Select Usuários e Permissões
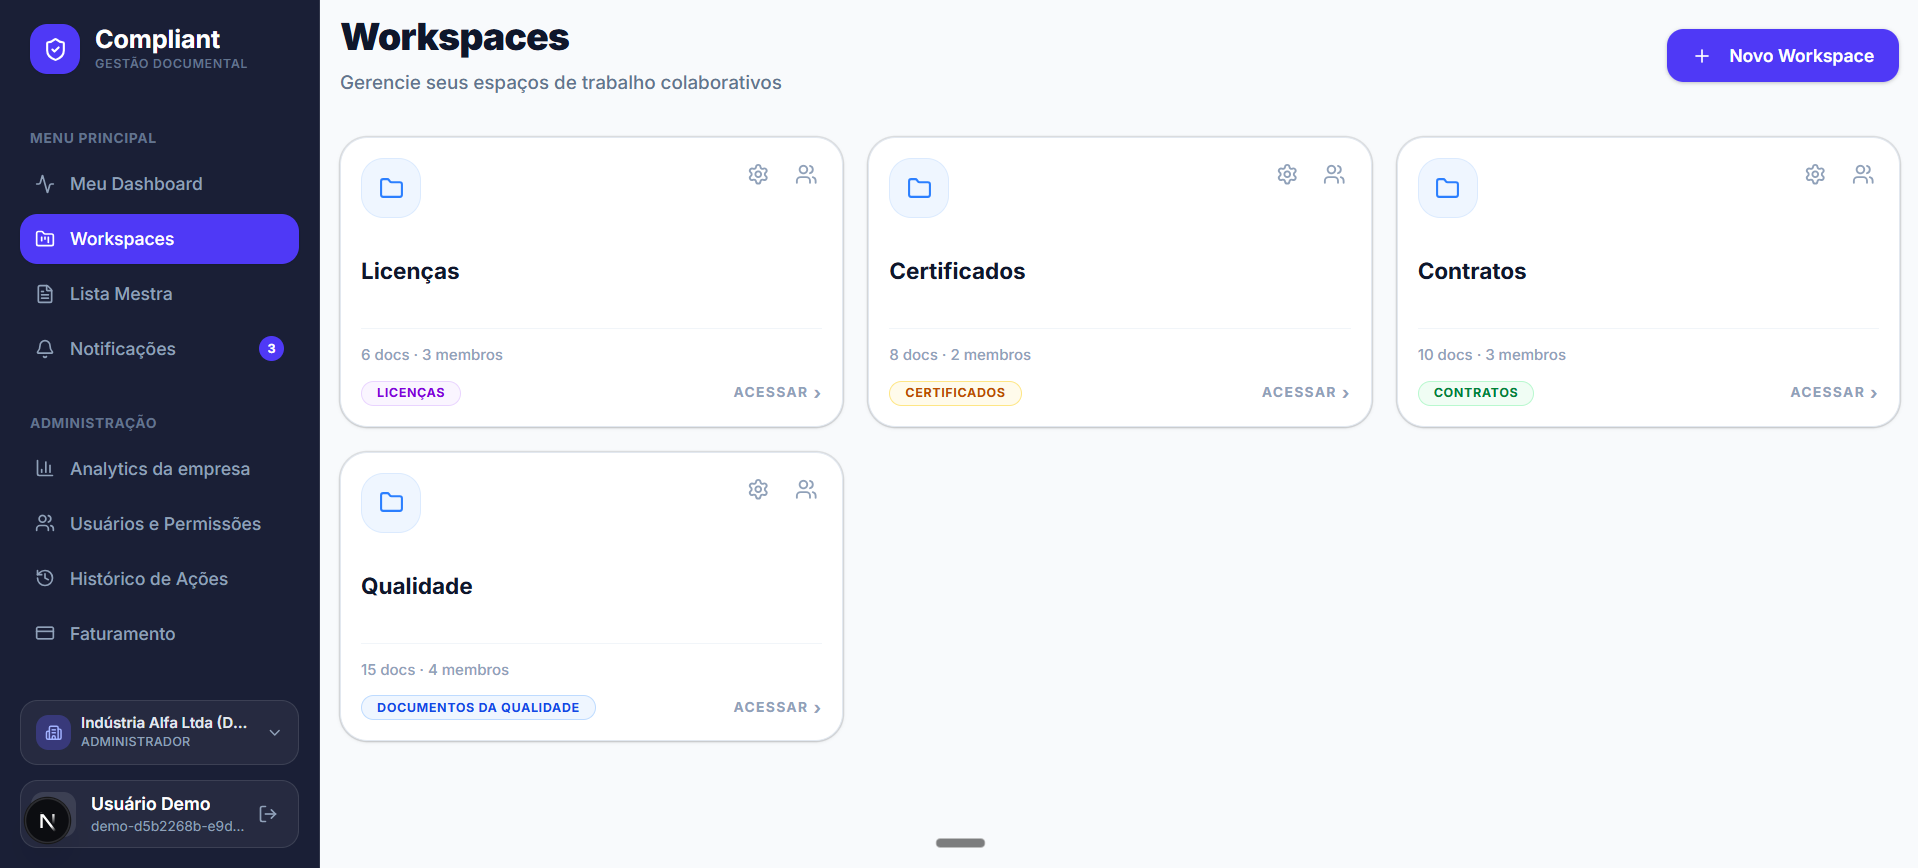Screen dimensions: 1918x868 pyautogui.click(x=165, y=523)
